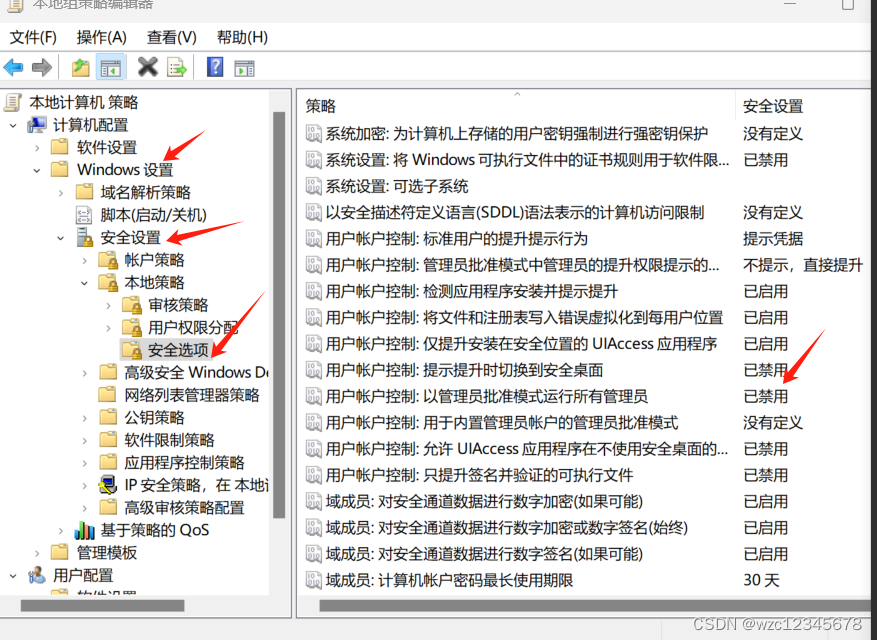Open the 文件(F) menu
The image size is (877, 640).
click(33, 37)
